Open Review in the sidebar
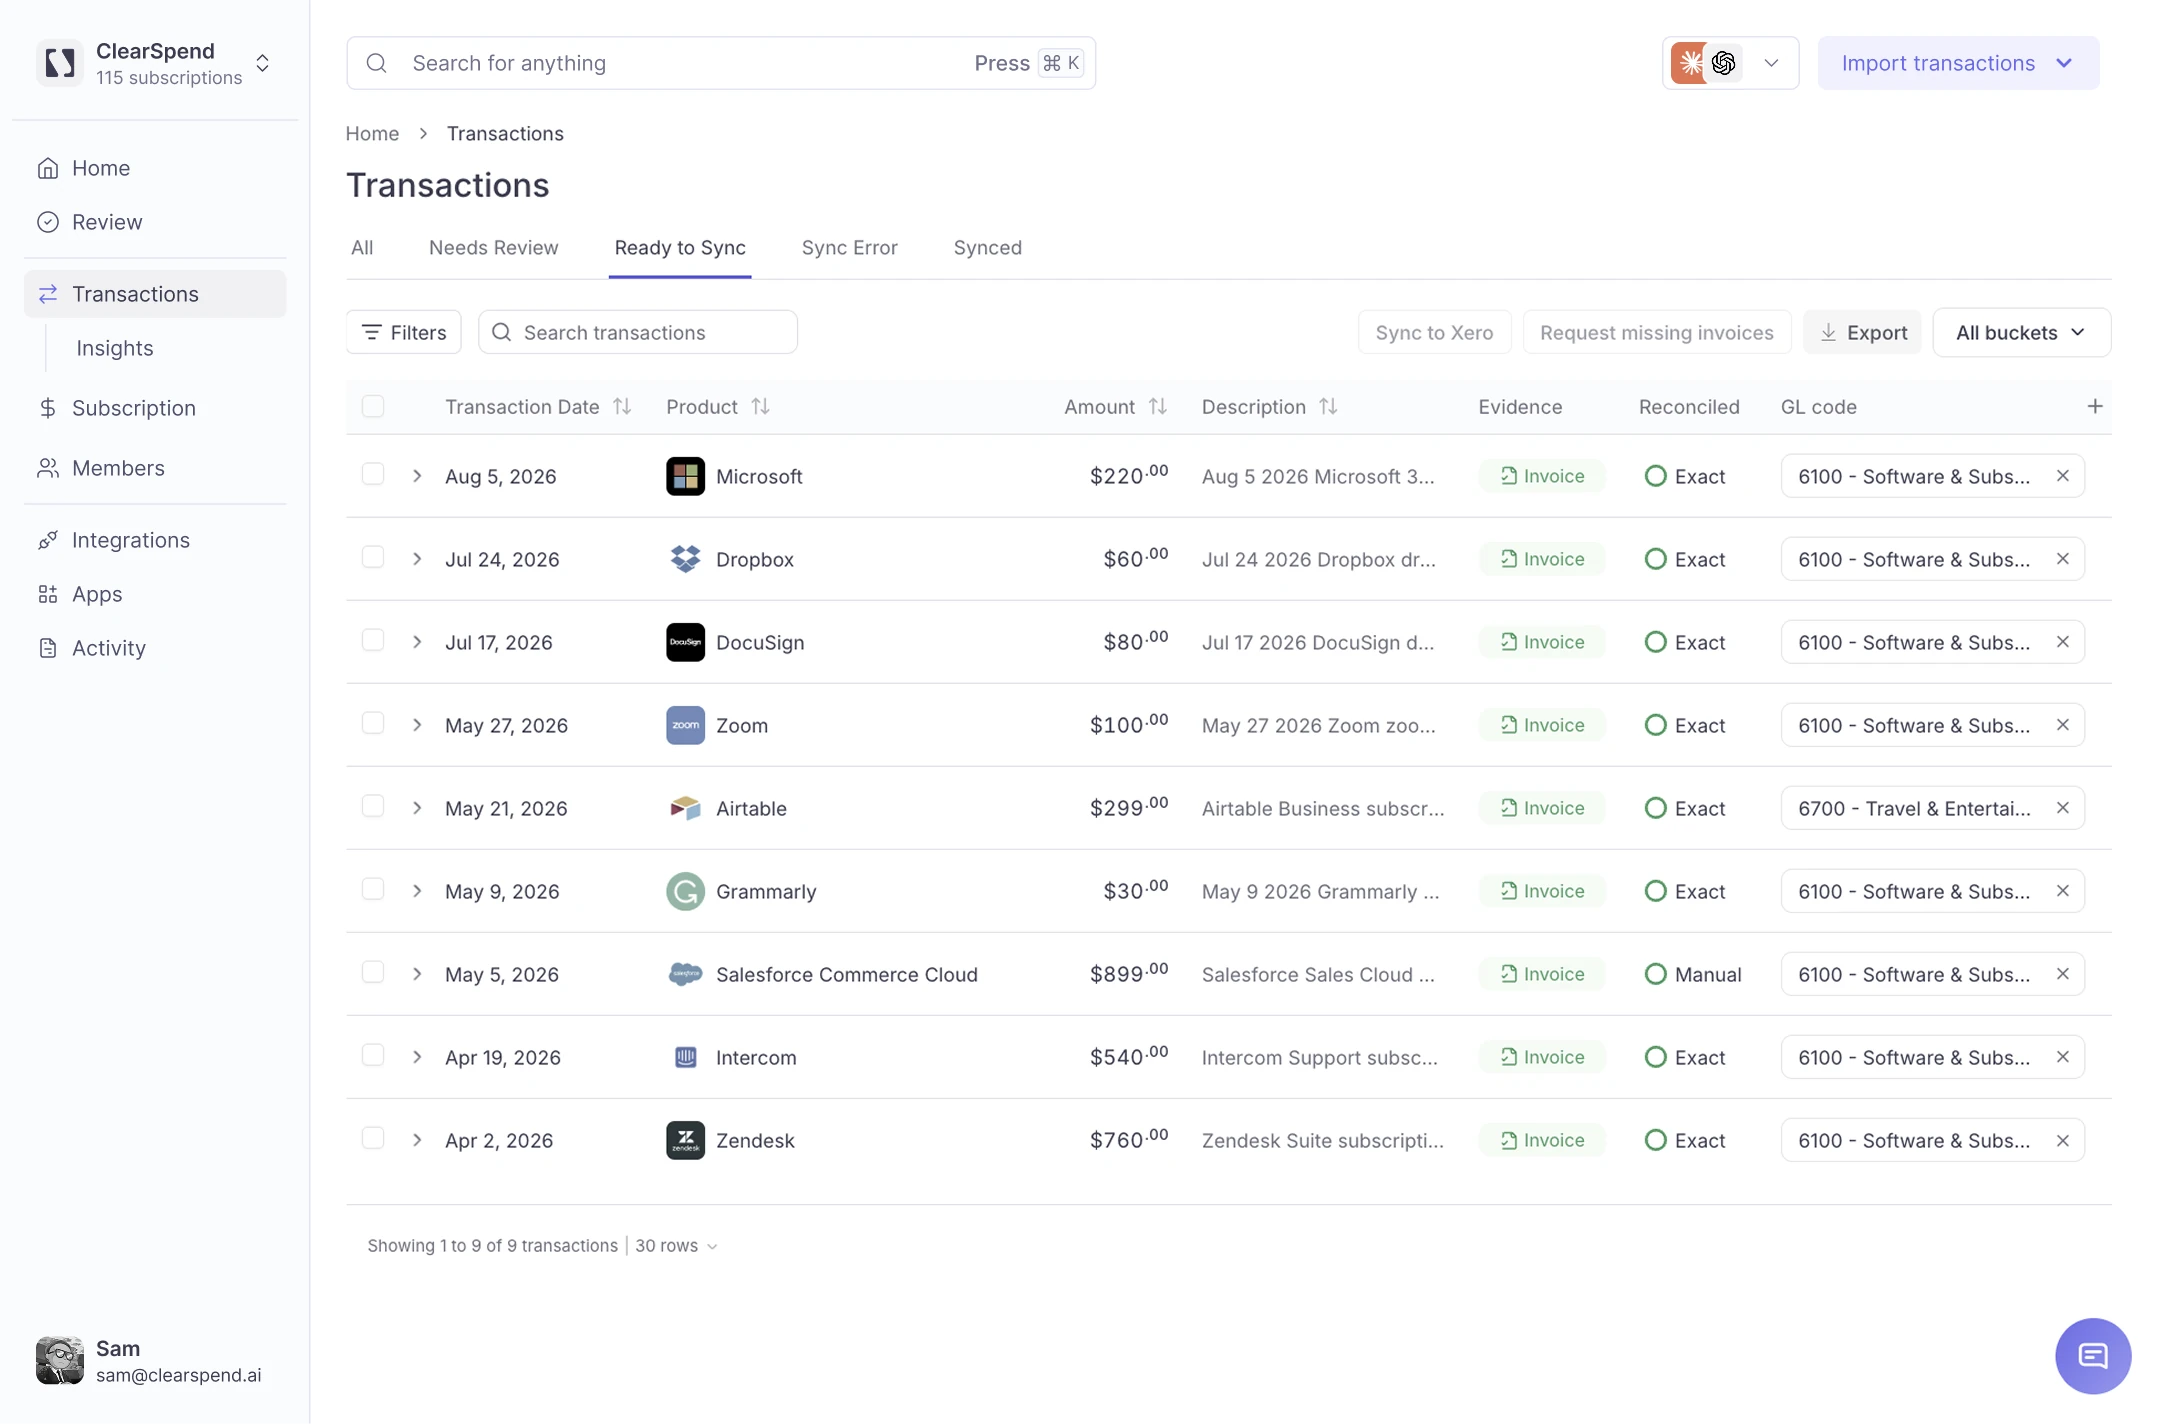The height and width of the screenshot is (1424, 2160). tap(106, 222)
